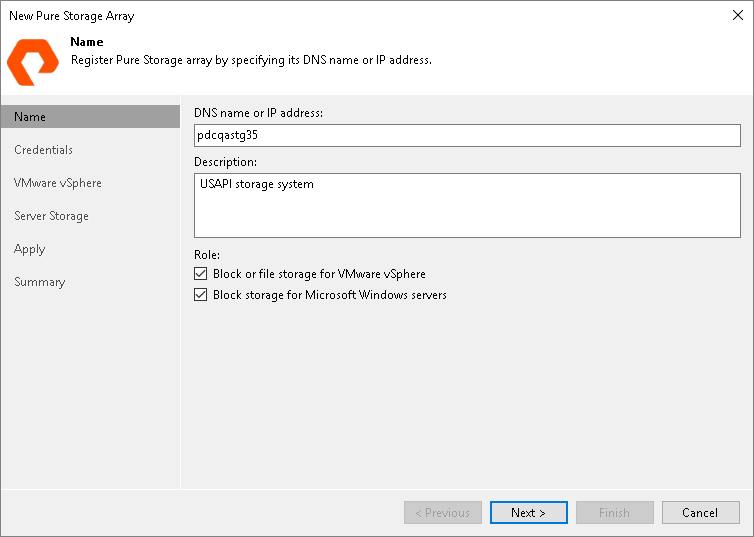Viewport: 754px width, 537px height.
Task: Click into the Description text box
Action: tap(467, 205)
